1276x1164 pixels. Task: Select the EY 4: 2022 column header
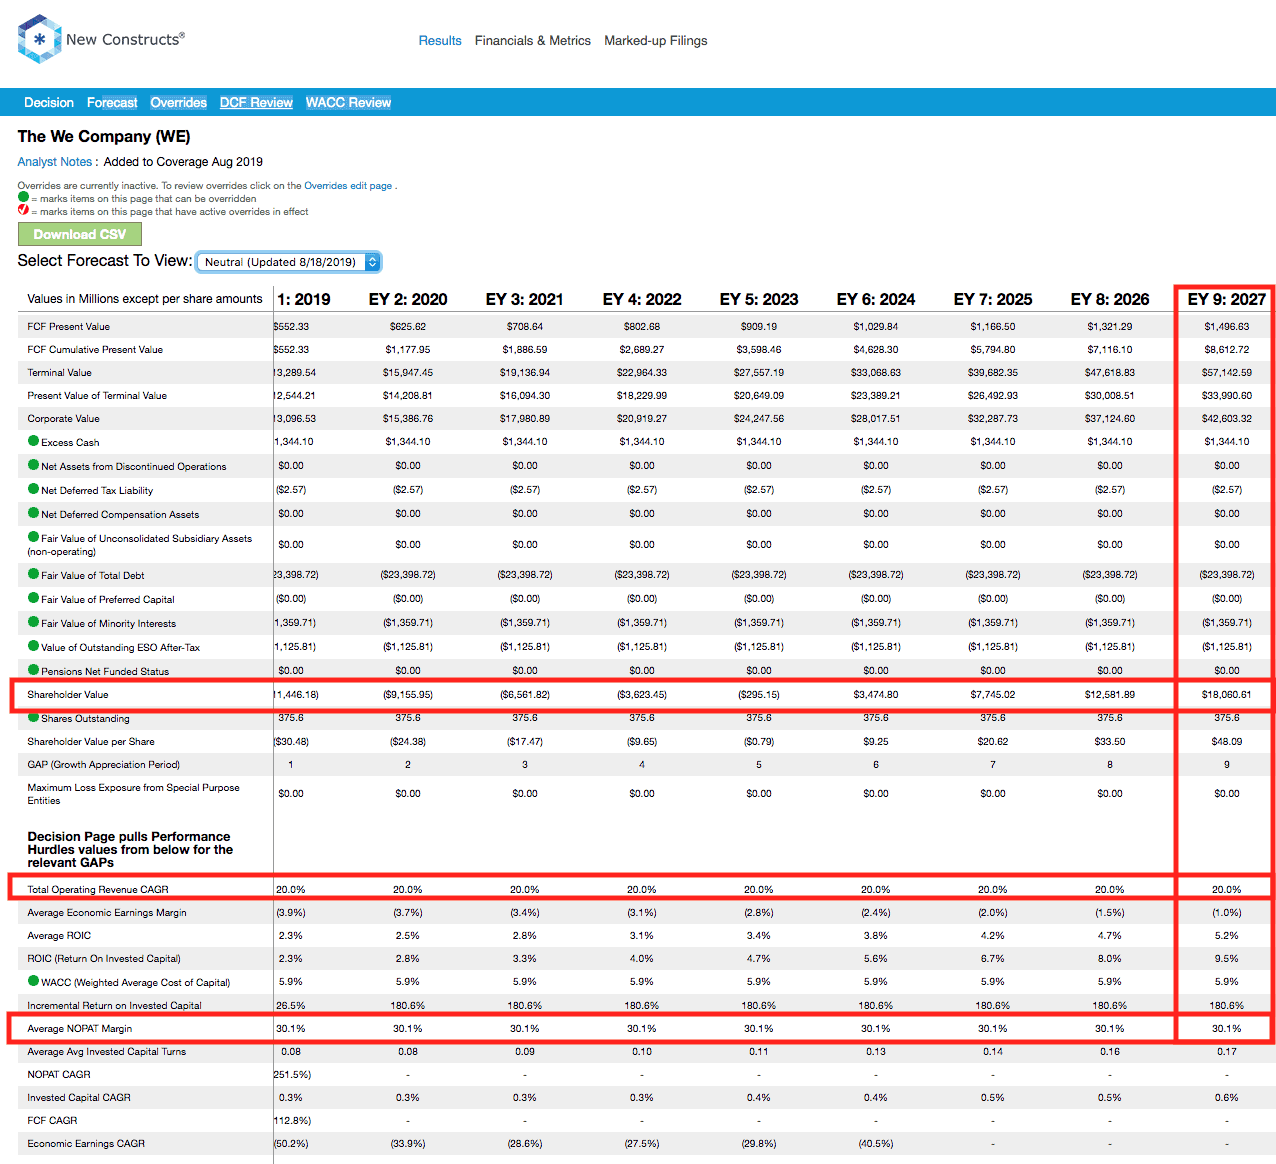pyautogui.click(x=642, y=299)
